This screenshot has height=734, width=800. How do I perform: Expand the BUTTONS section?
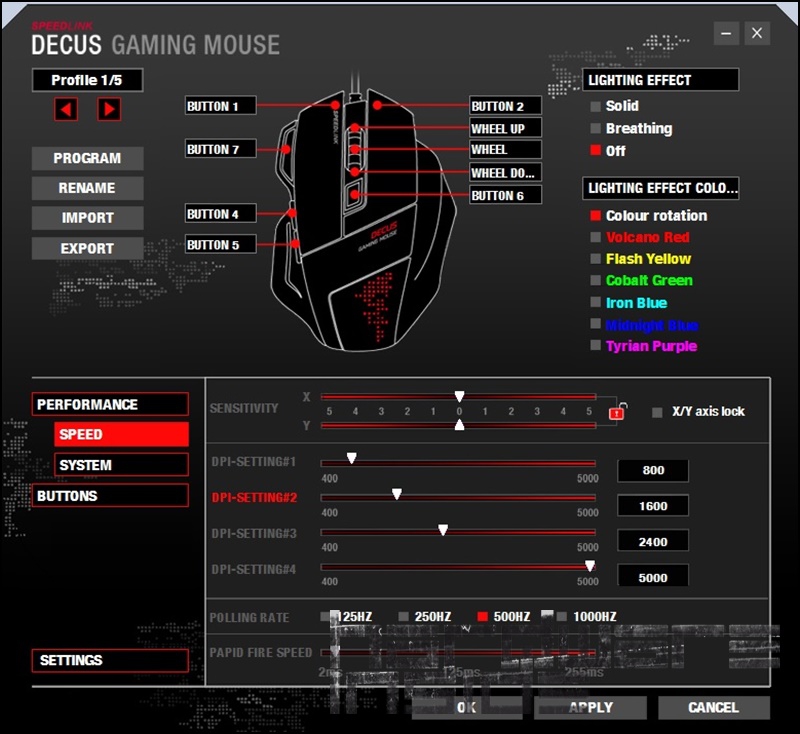[110, 495]
